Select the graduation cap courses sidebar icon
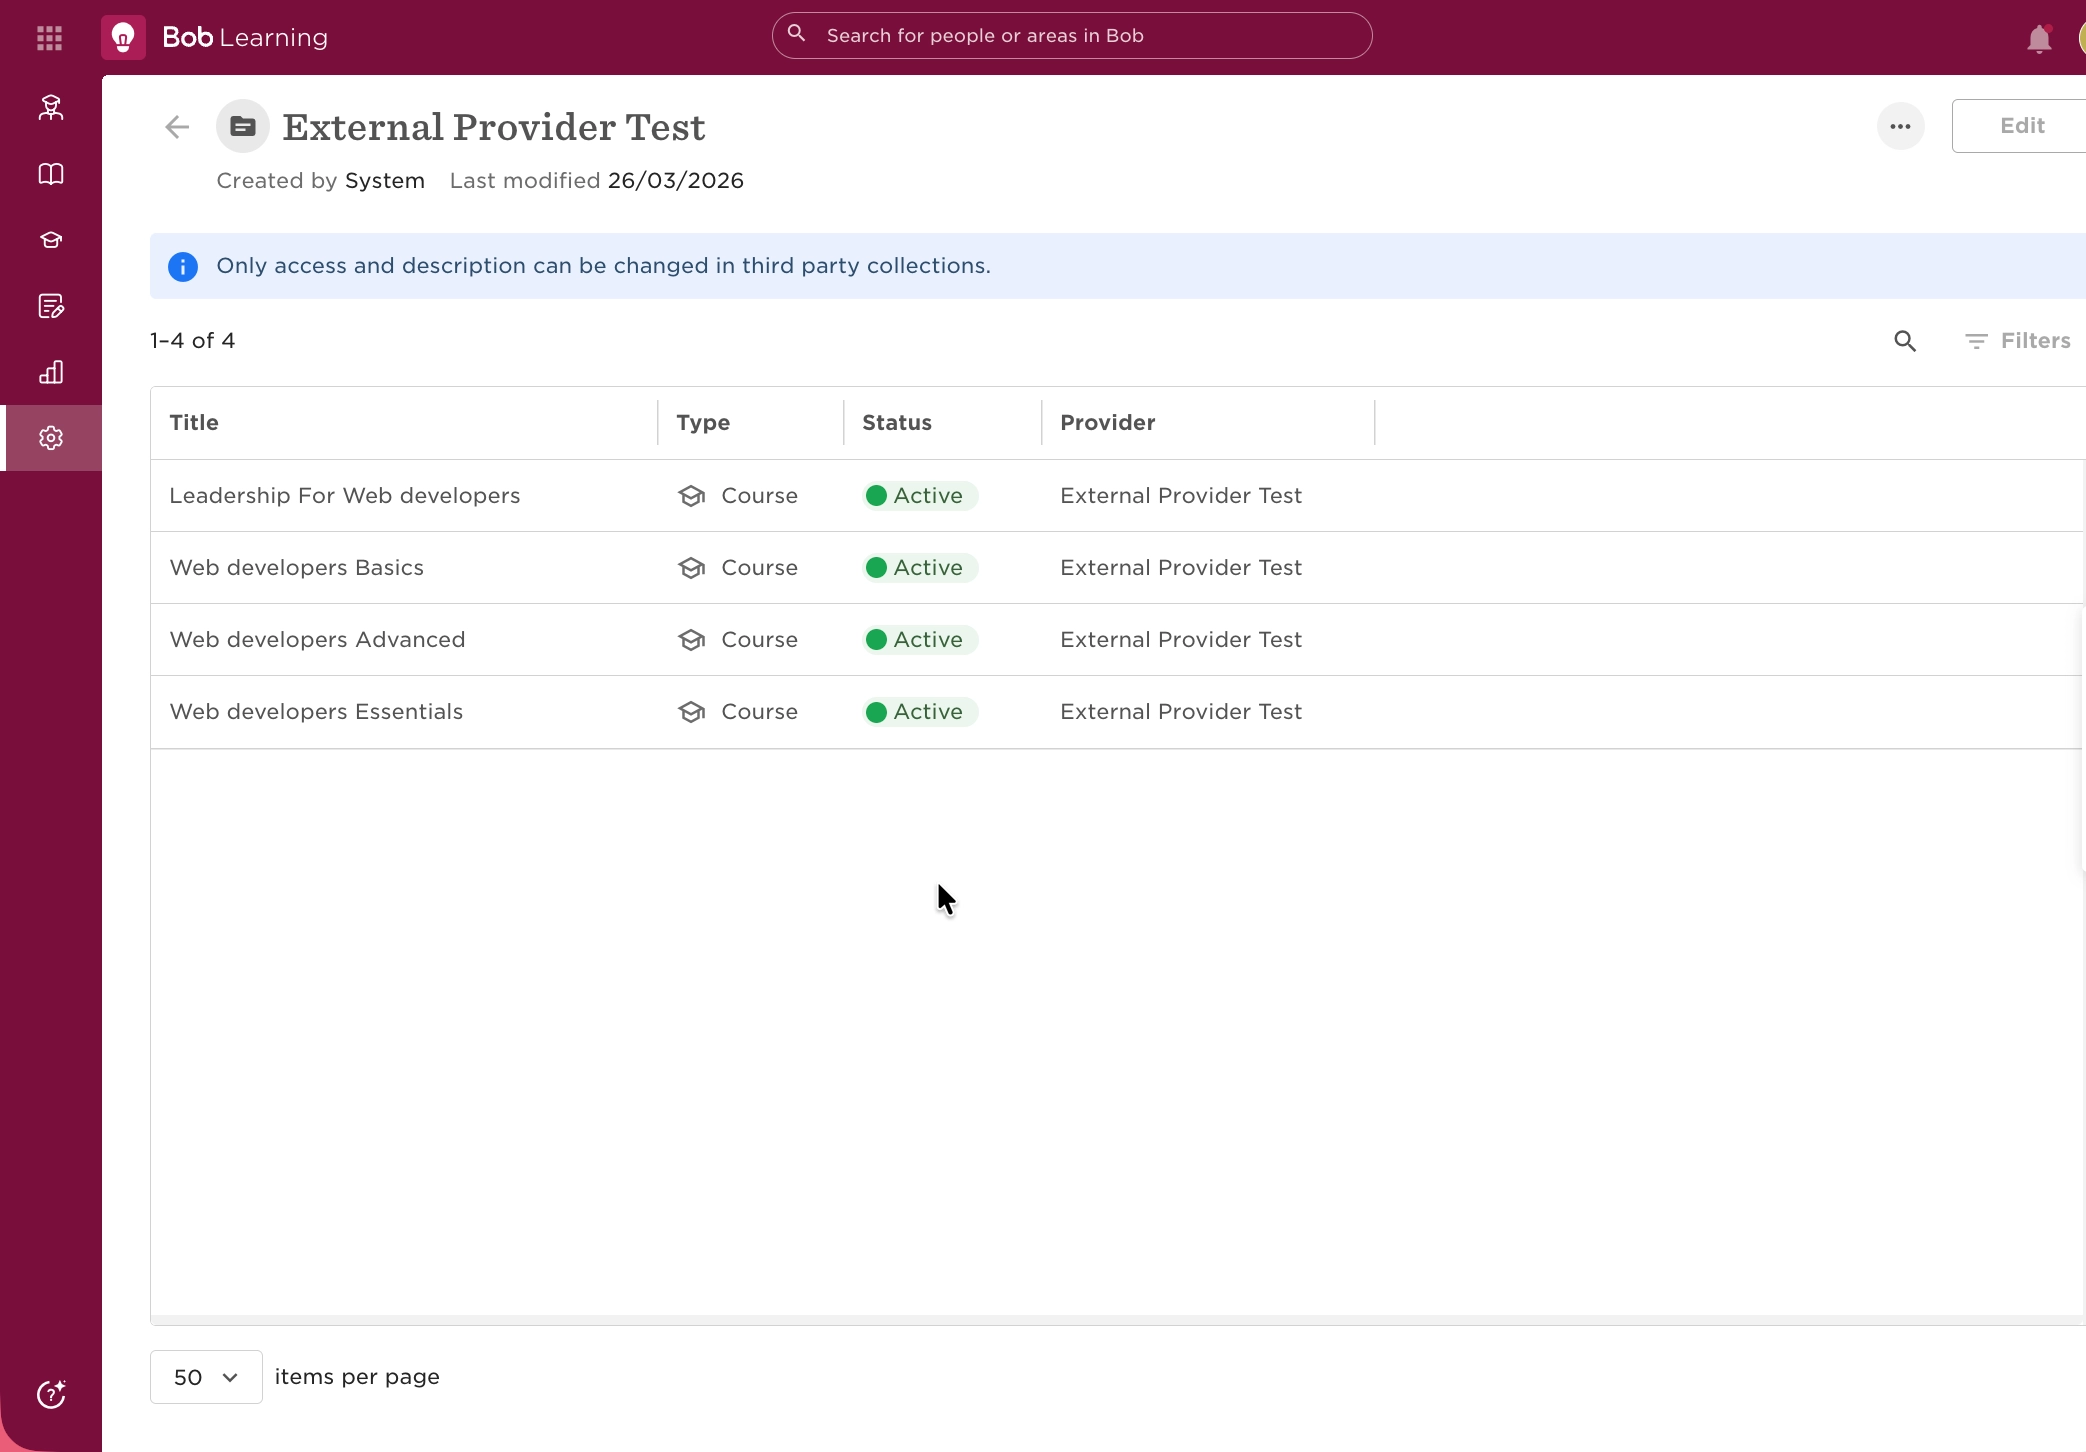Screen dimensions: 2086x1452 [51, 240]
